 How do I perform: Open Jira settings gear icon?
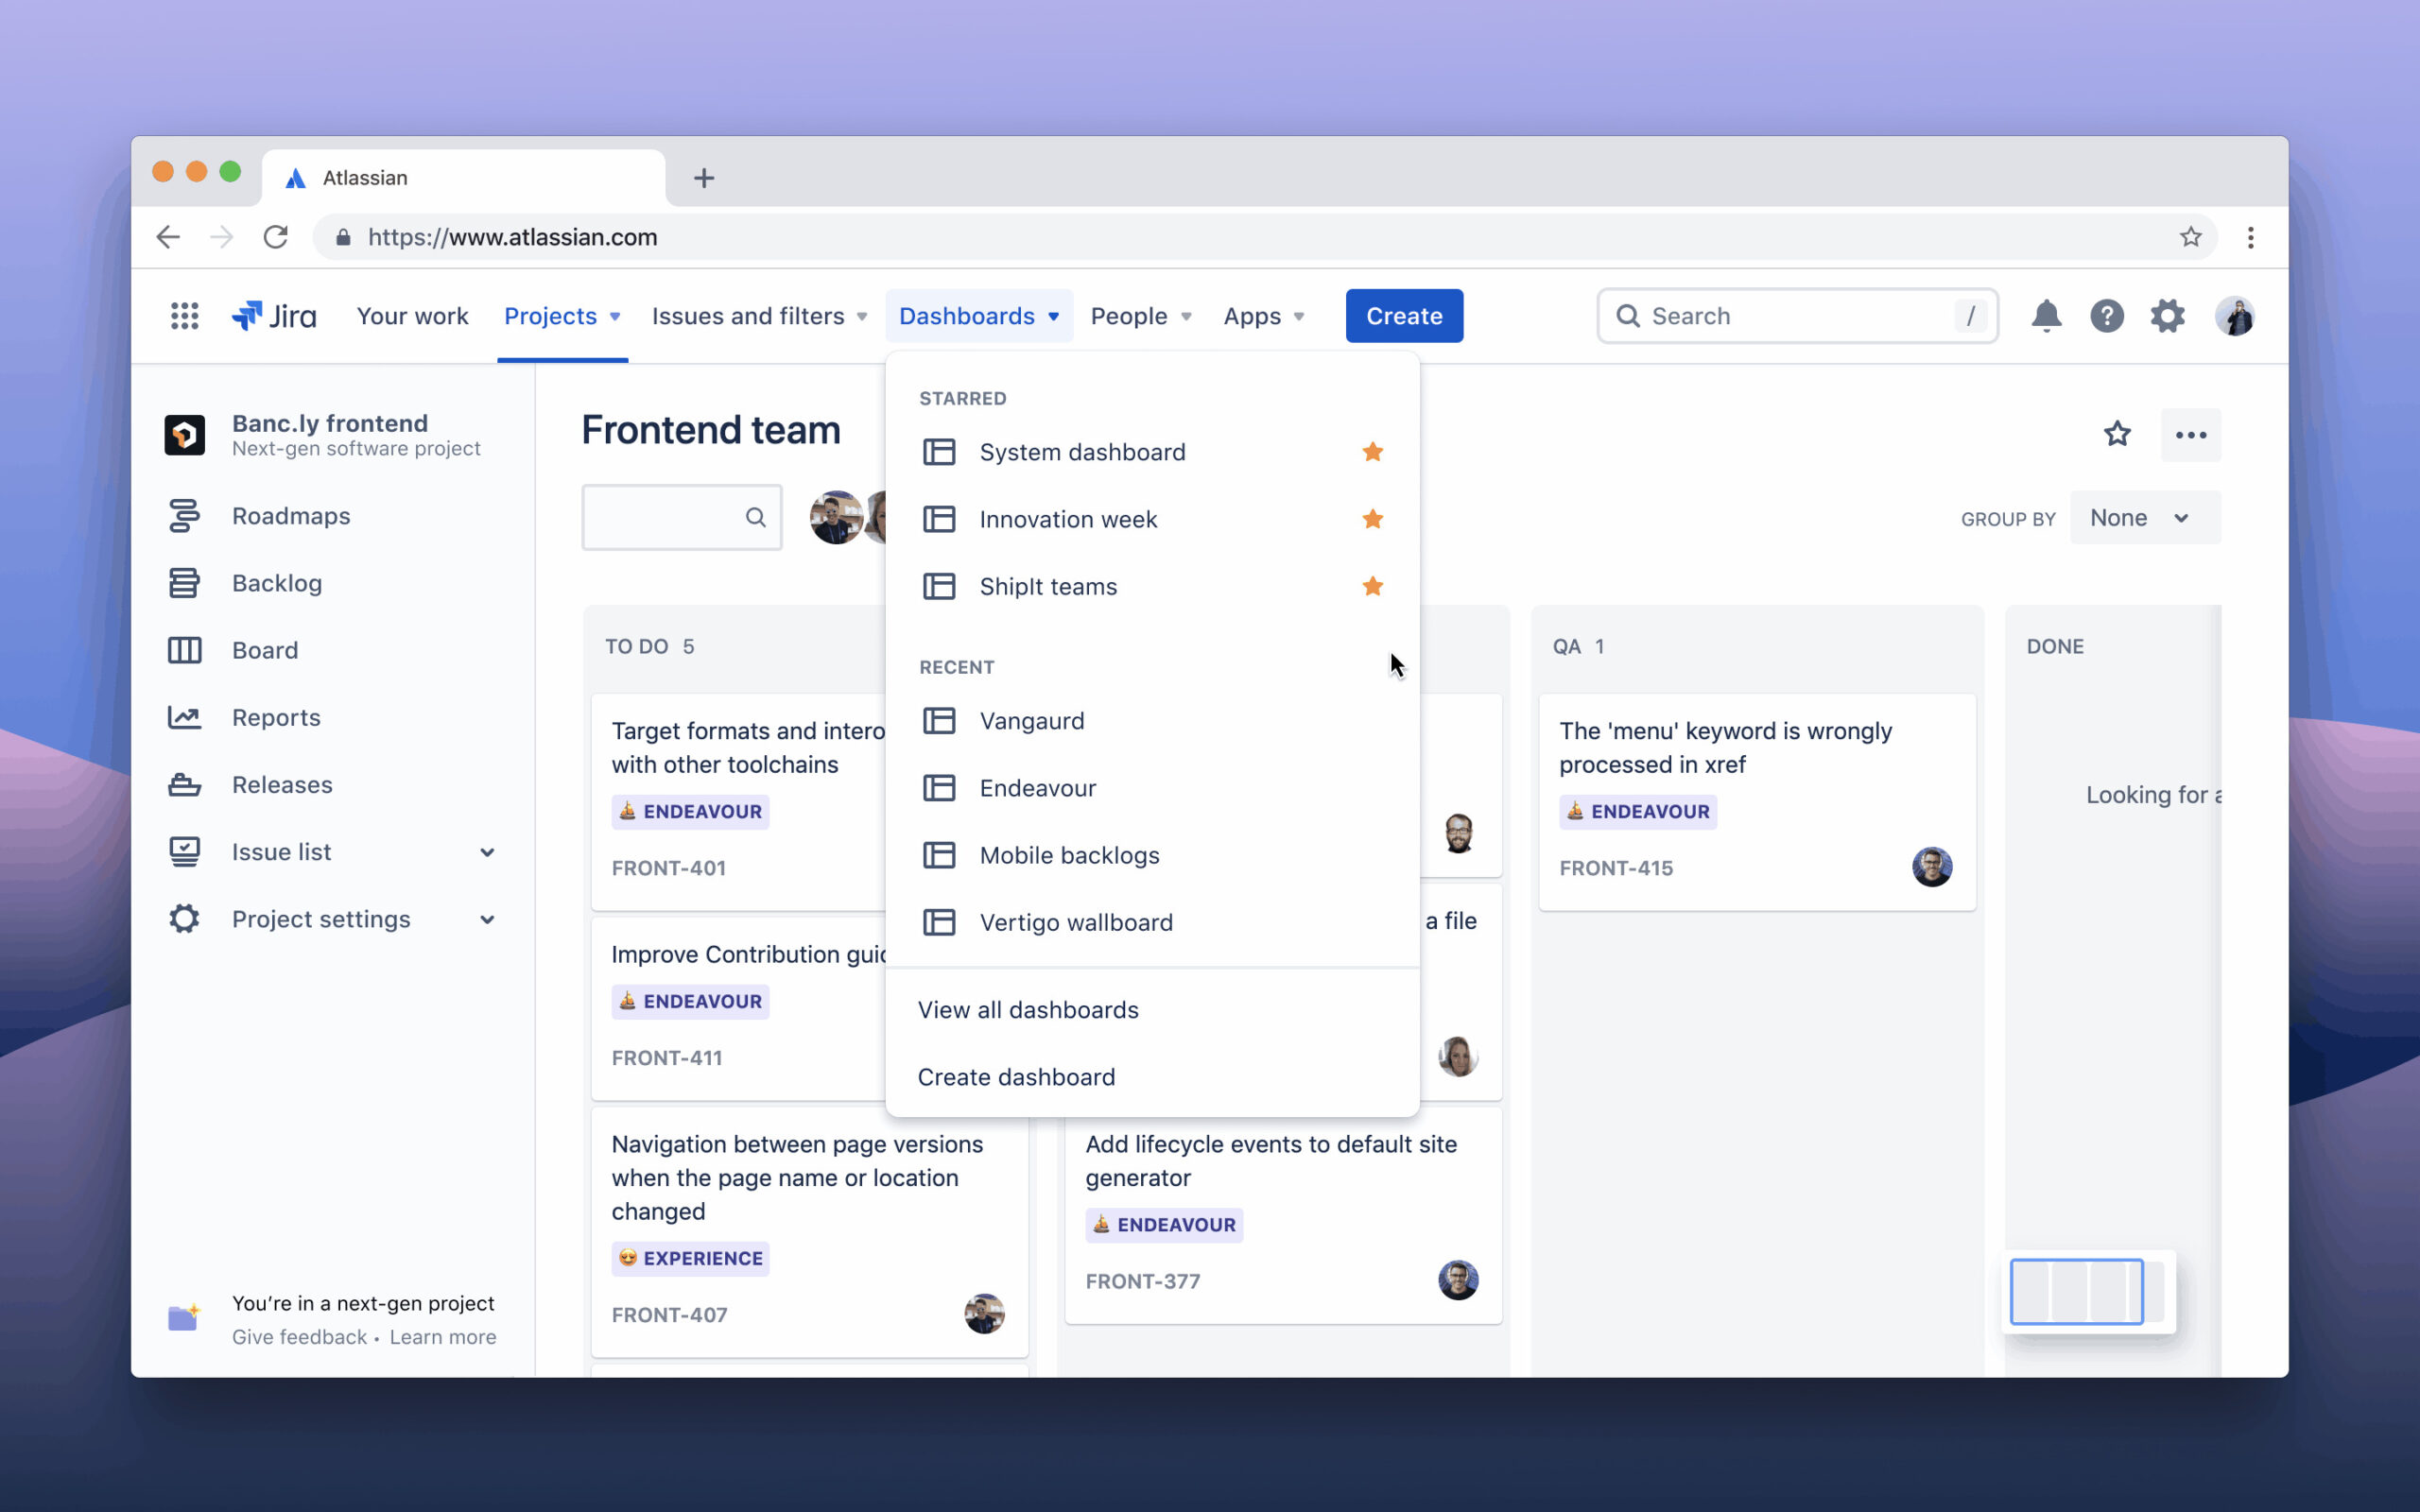2167,316
